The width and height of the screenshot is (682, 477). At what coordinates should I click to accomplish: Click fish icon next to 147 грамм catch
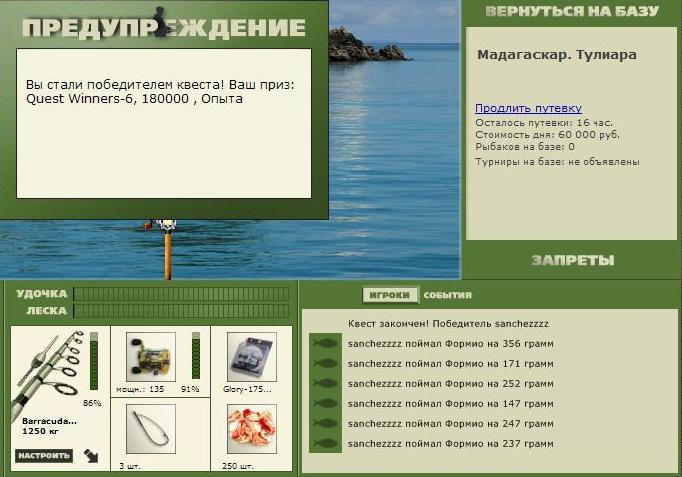click(325, 404)
